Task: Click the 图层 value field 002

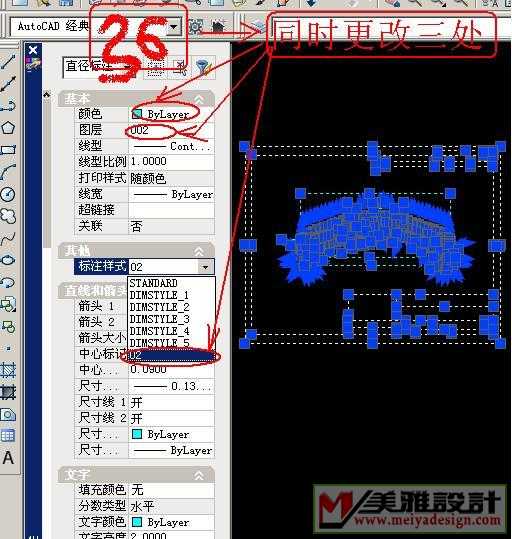Action: (171, 130)
